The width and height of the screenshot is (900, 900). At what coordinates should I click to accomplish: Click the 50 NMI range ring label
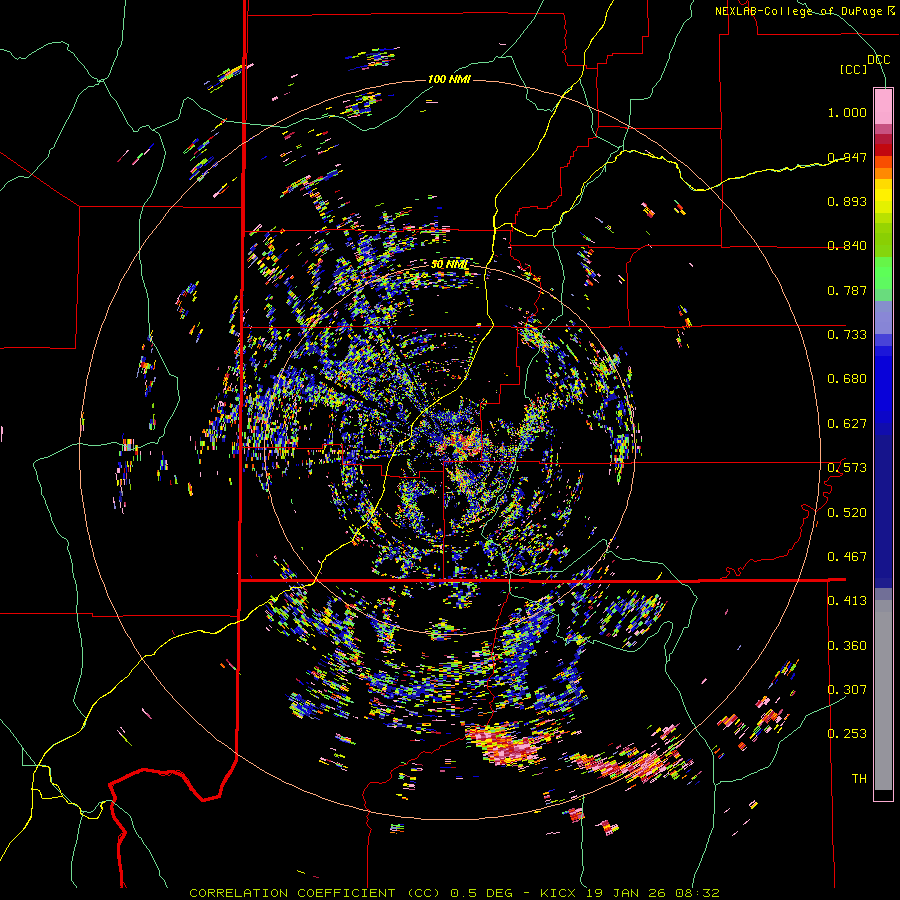click(449, 265)
